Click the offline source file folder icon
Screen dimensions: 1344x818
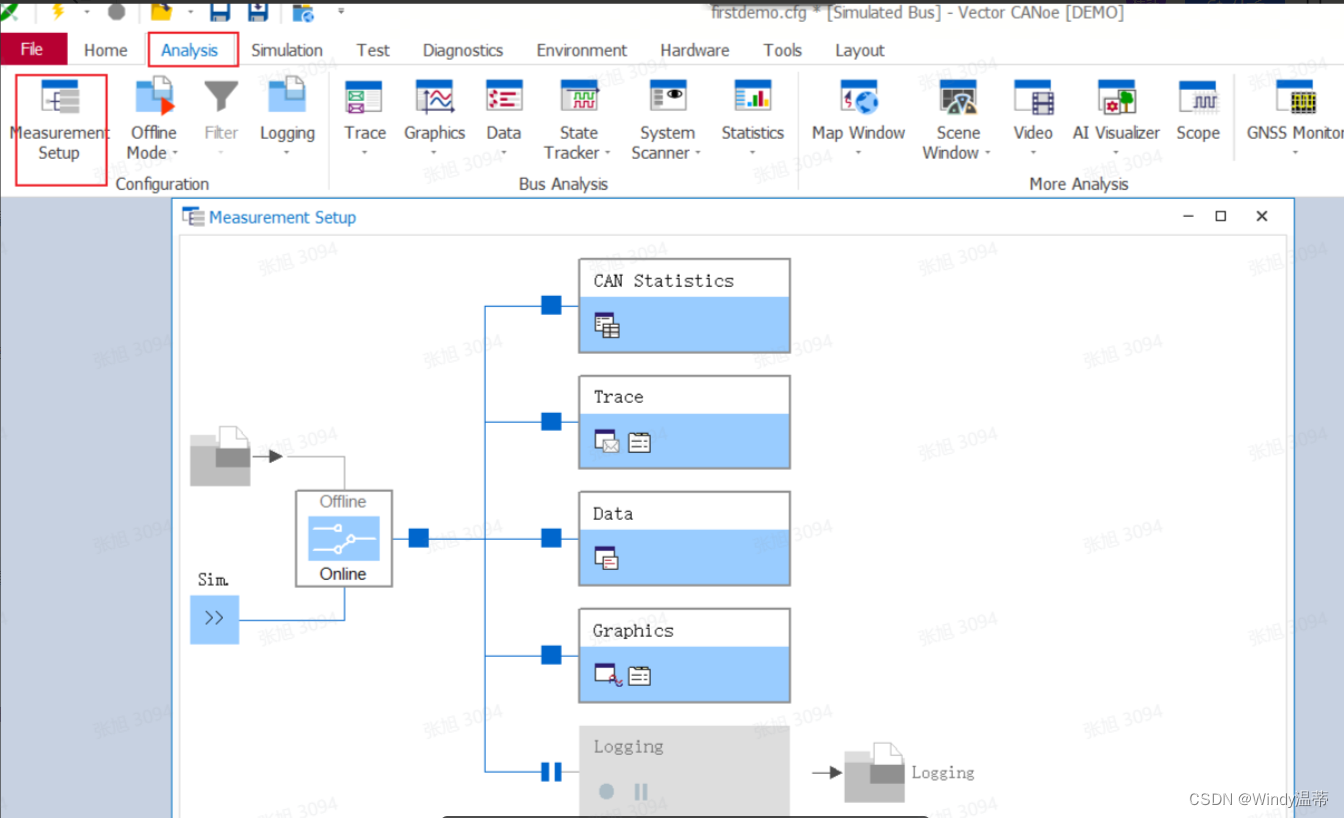tap(220, 456)
